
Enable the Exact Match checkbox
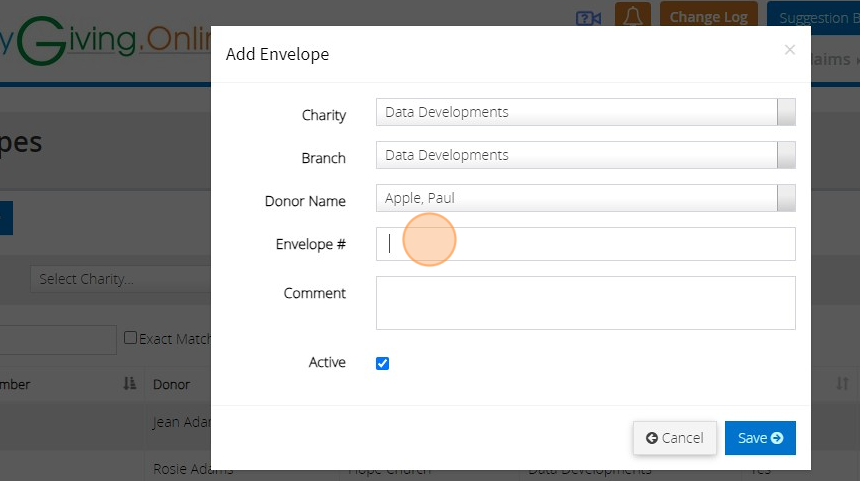click(x=130, y=338)
